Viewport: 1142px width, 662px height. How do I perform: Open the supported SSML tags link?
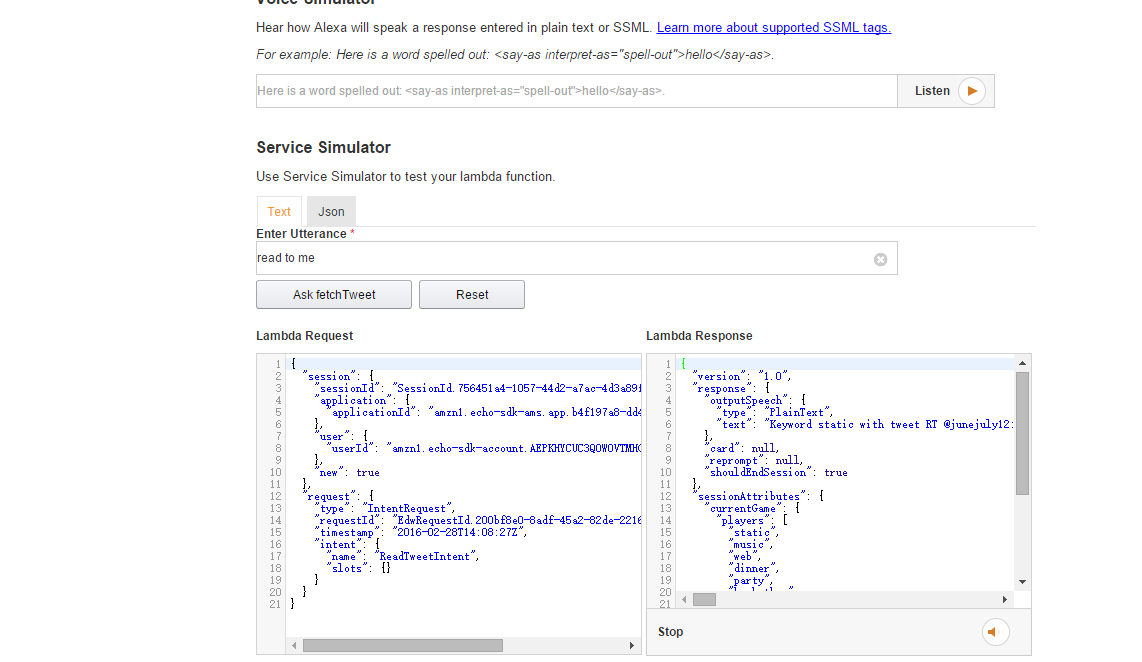pos(773,28)
